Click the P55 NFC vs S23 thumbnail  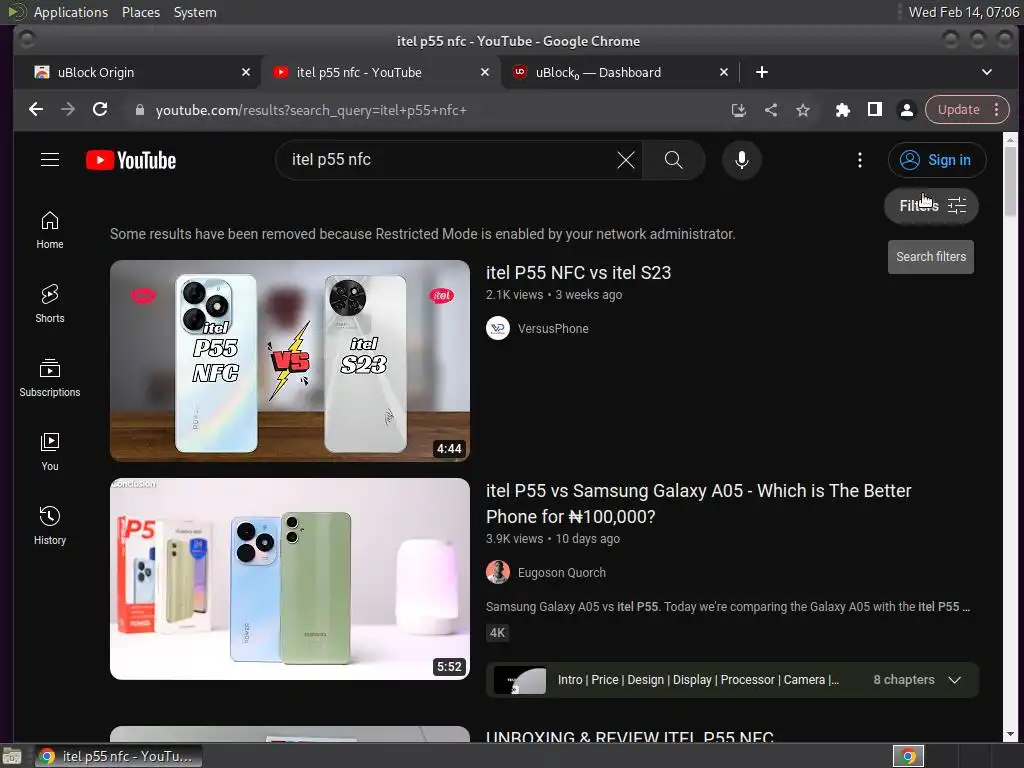(x=290, y=360)
